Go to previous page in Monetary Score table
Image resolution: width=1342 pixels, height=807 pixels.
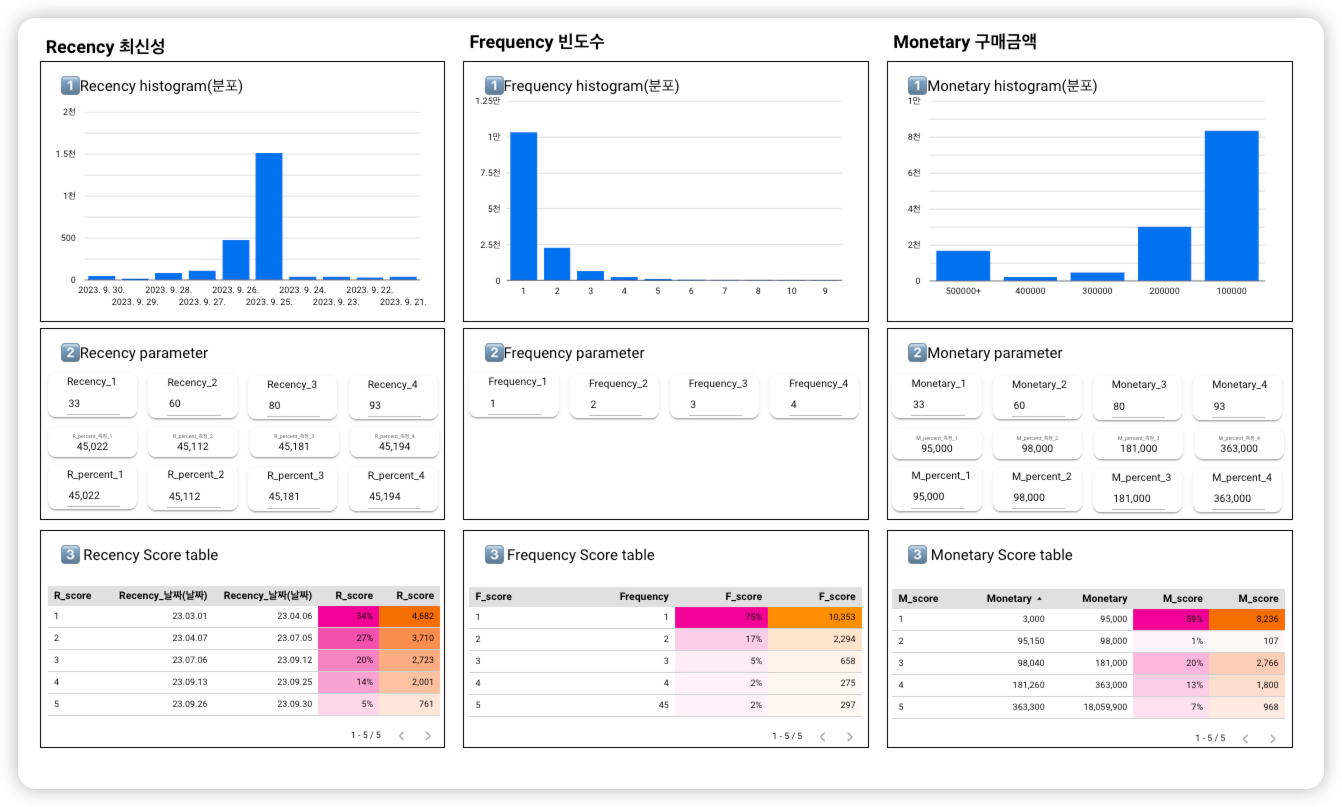[x=1246, y=739]
